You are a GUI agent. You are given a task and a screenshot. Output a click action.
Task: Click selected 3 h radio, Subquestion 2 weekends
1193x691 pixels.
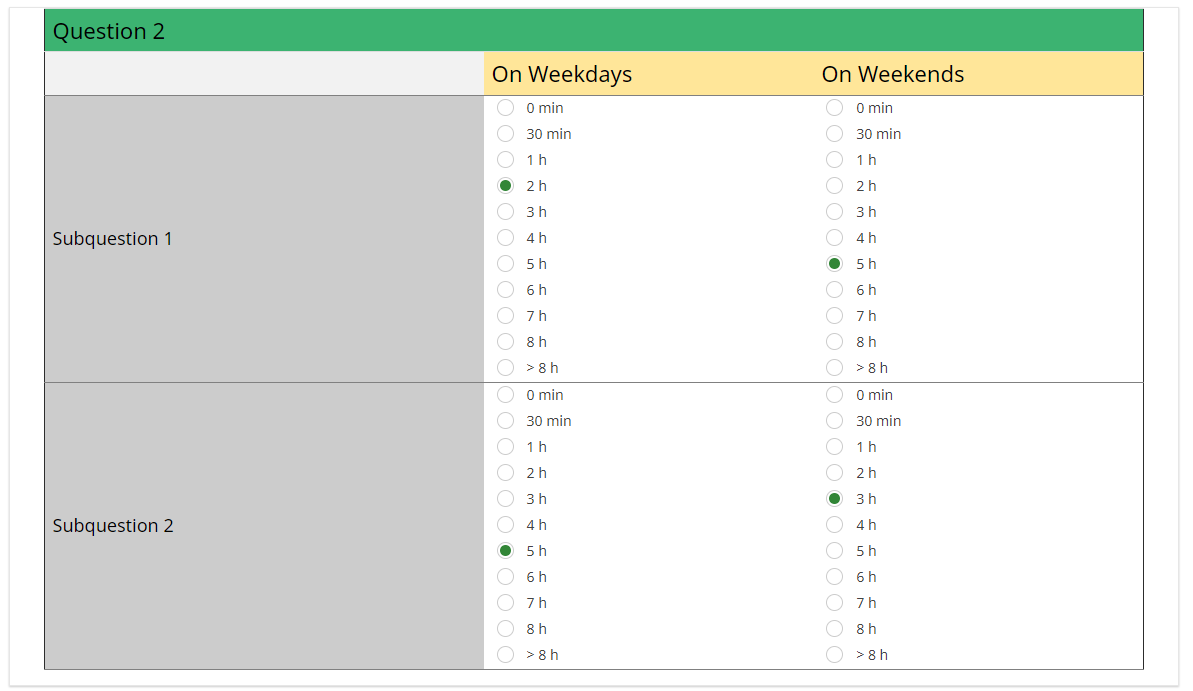pyautogui.click(x=835, y=499)
